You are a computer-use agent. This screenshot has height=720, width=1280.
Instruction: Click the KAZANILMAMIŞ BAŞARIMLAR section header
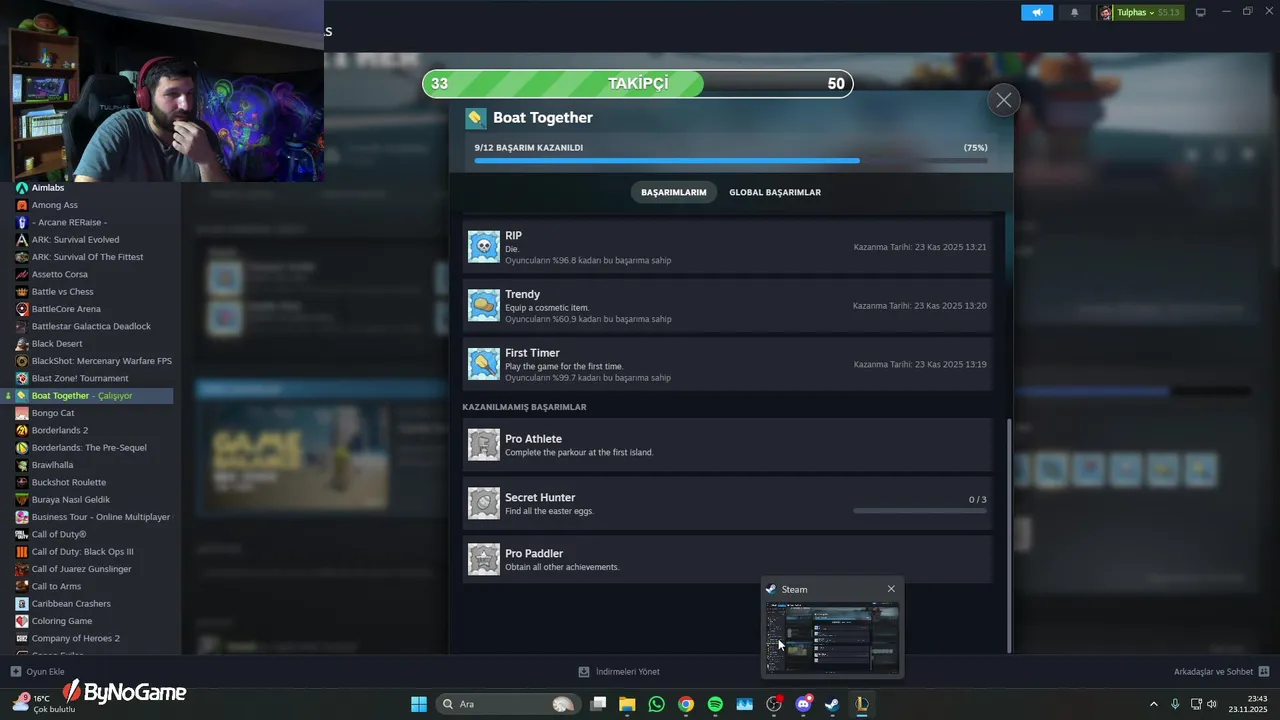tap(524, 407)
